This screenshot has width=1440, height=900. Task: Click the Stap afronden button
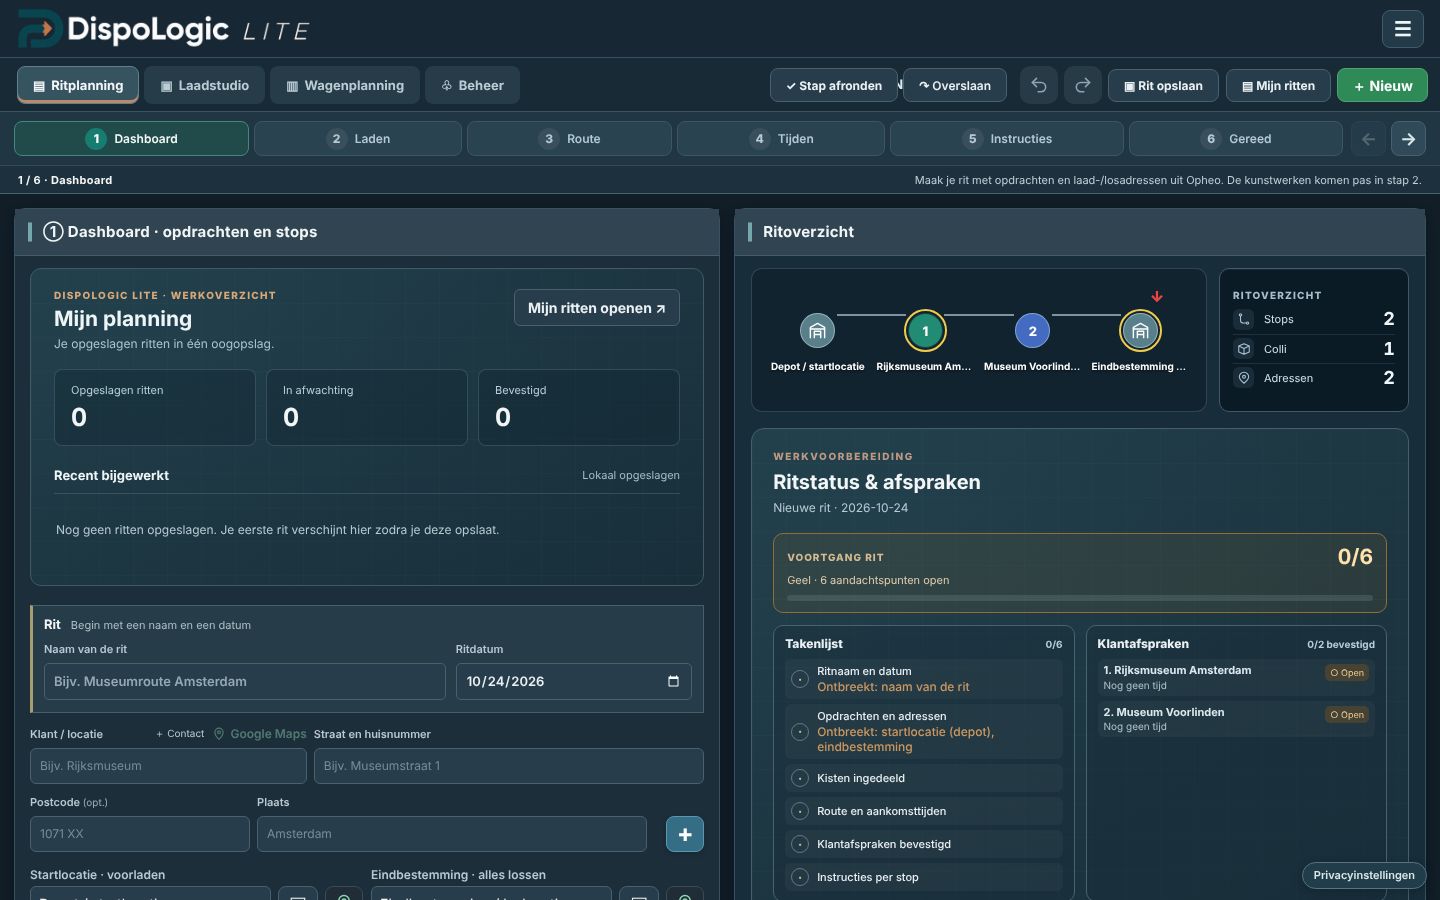(834, 85)
